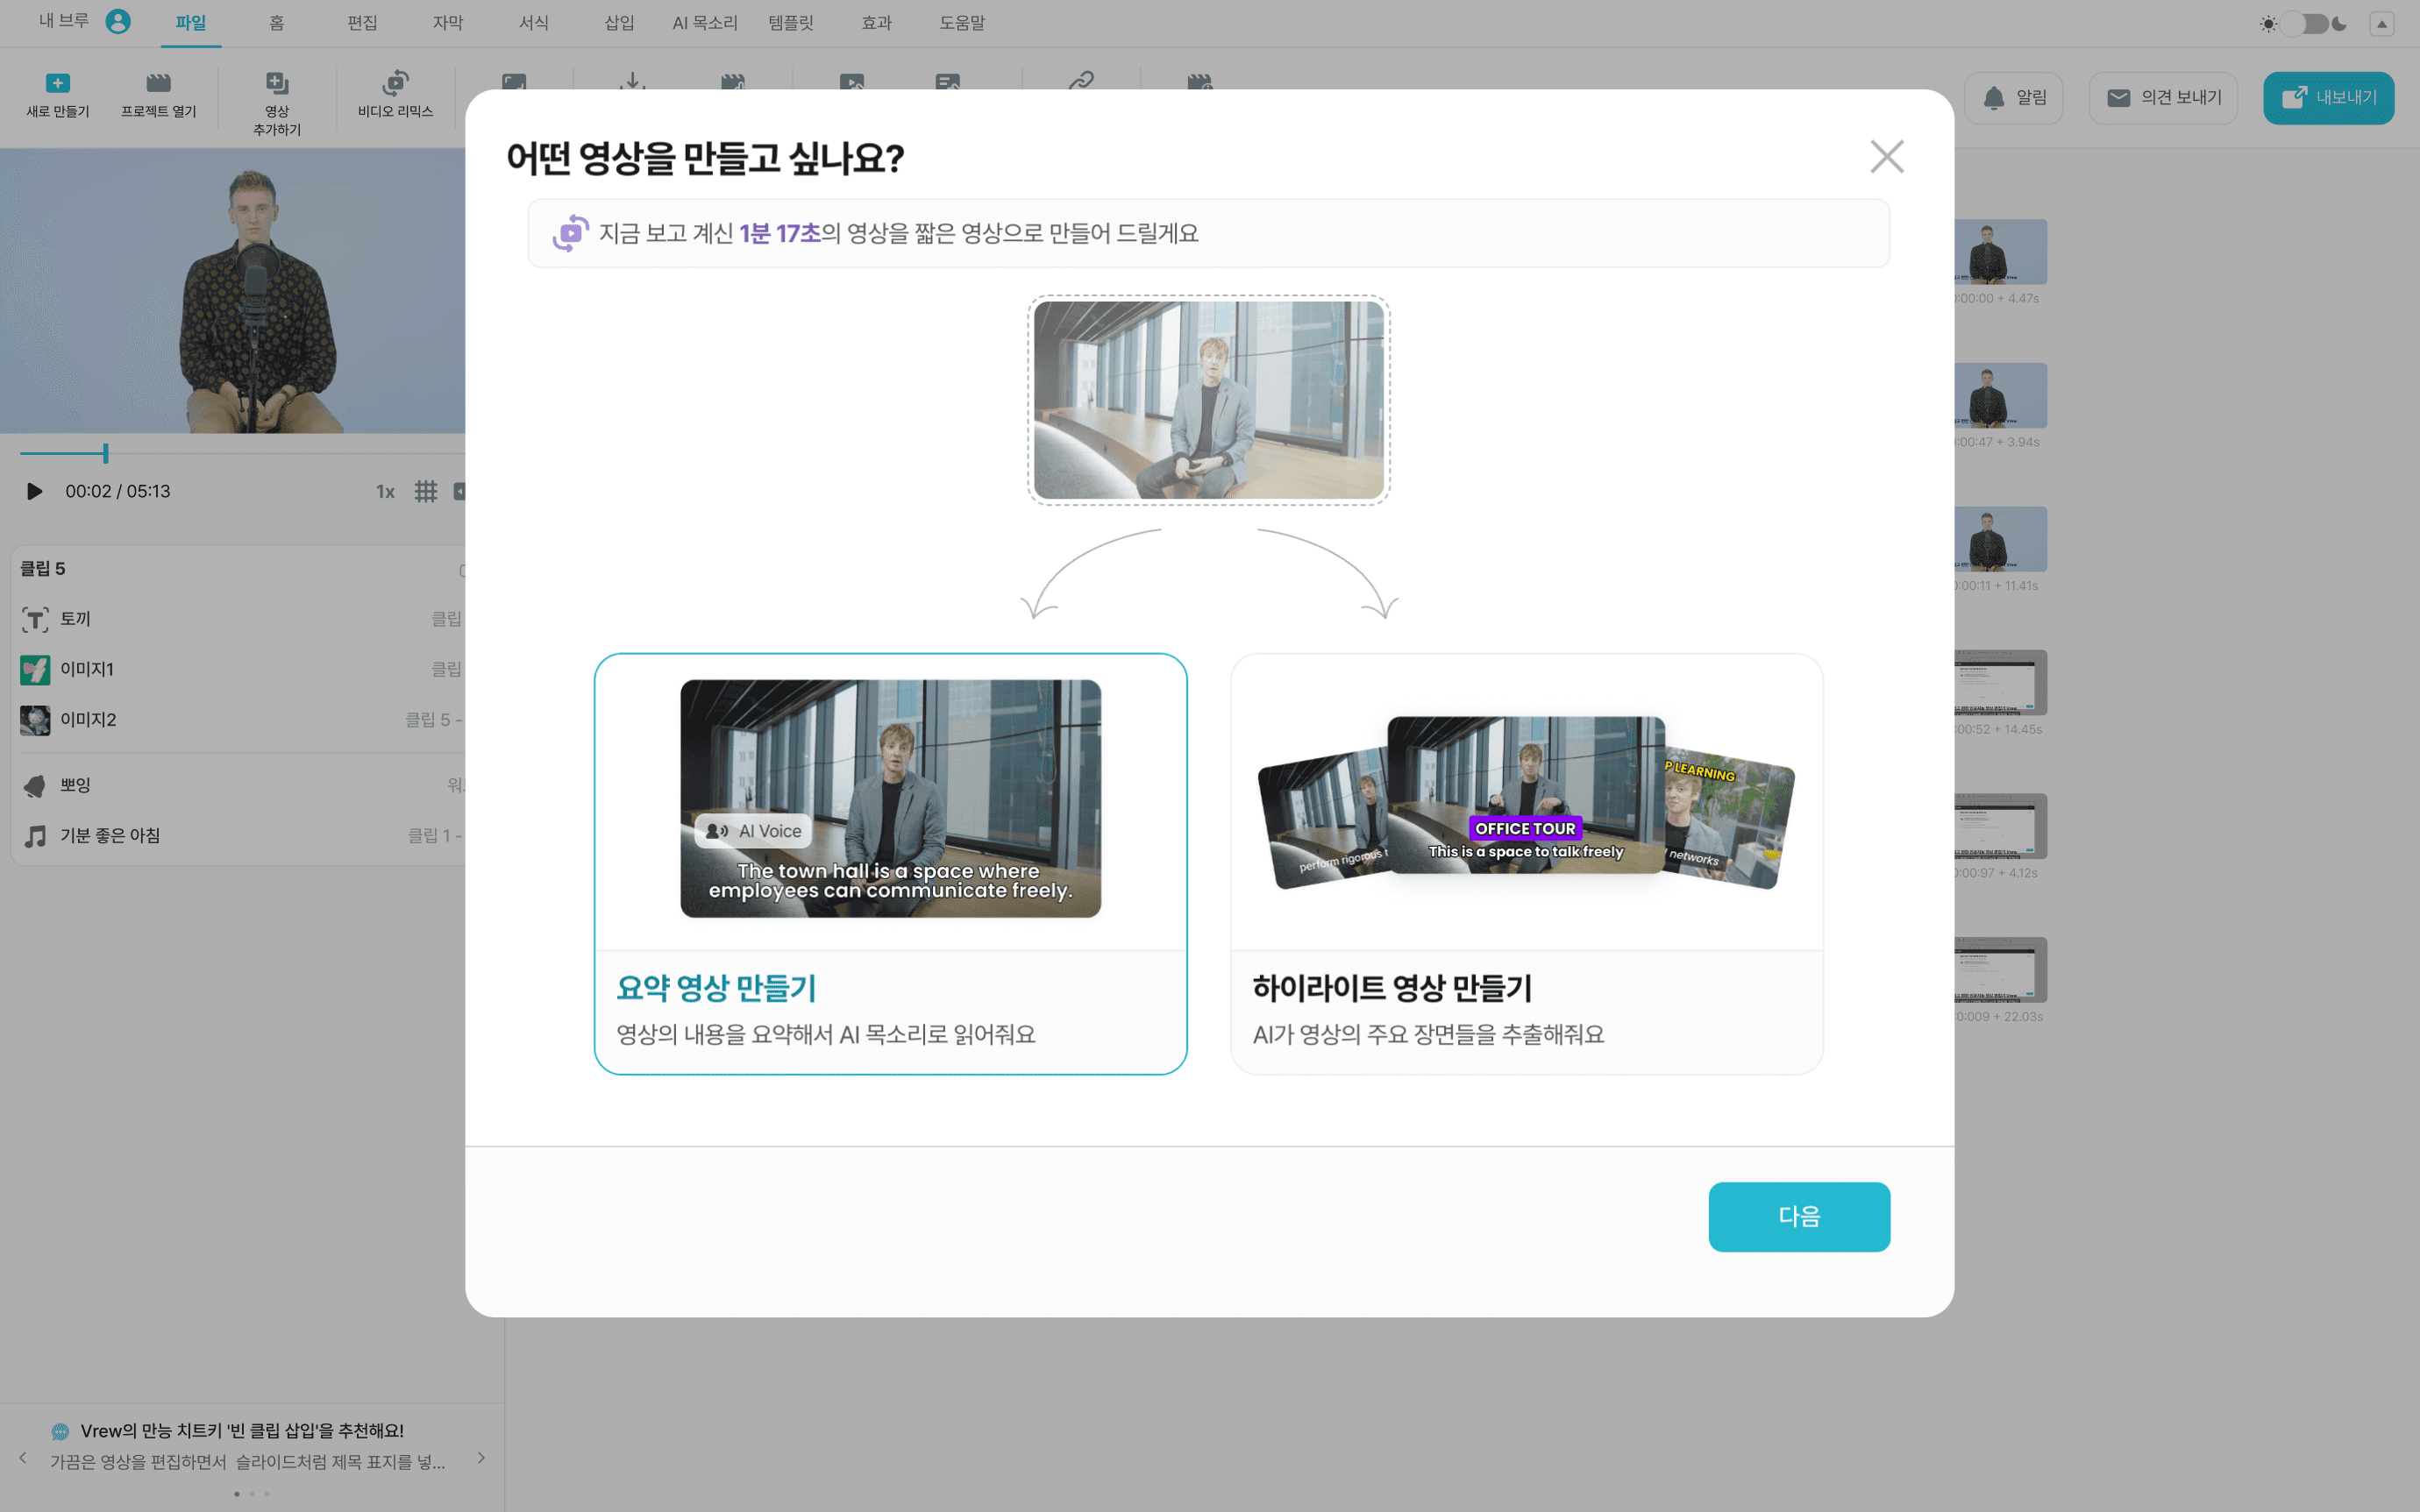Click the 내 브루 profile avatar icon
Viewport: 2420px width, 1512px height.
(x=118, y=21)
